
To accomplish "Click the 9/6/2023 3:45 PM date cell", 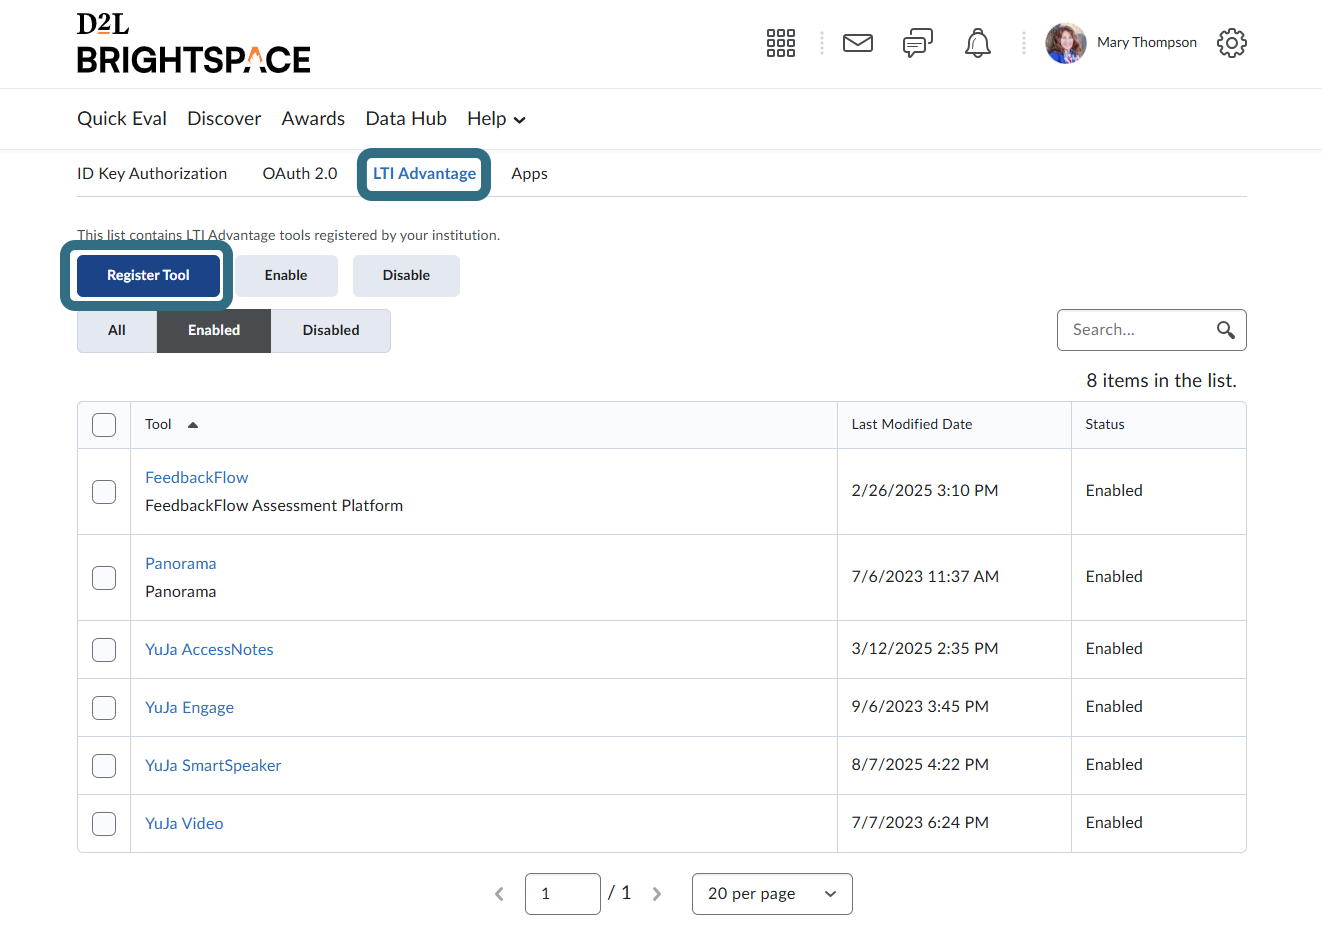I will [x=920, y=707].
